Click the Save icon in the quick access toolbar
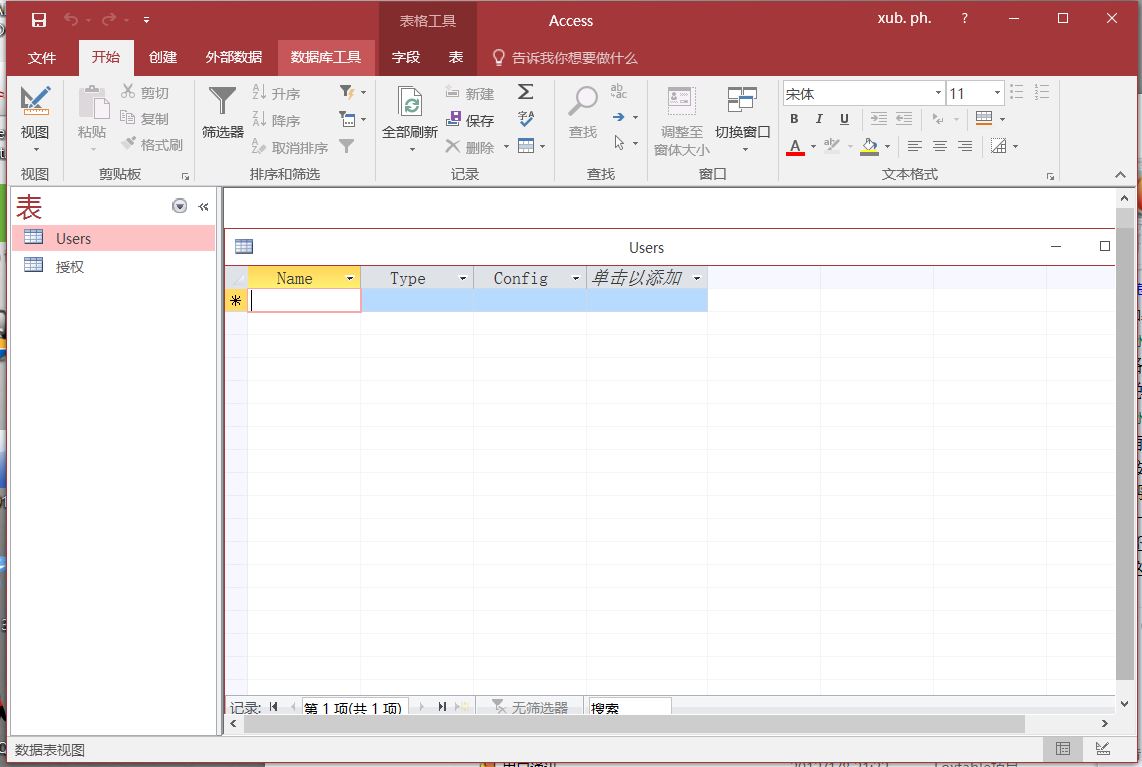Image resolution: width=1142 pixels, height=767 pixels. pyautogui.click(x=39, y=20)
